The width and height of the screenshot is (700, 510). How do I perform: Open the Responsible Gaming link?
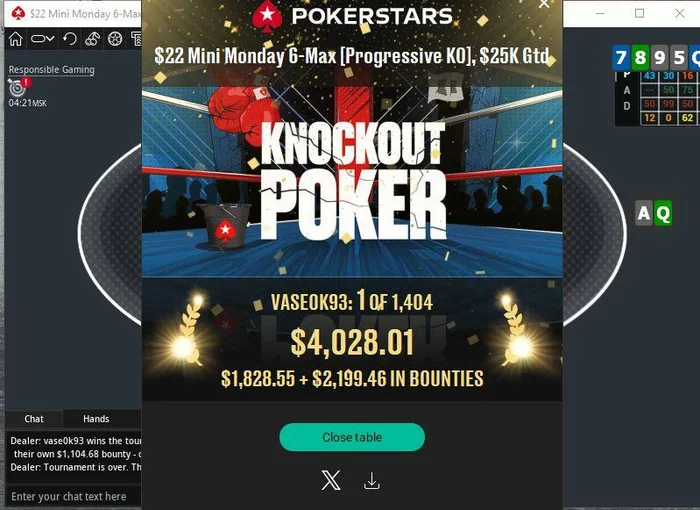[51, 70]
